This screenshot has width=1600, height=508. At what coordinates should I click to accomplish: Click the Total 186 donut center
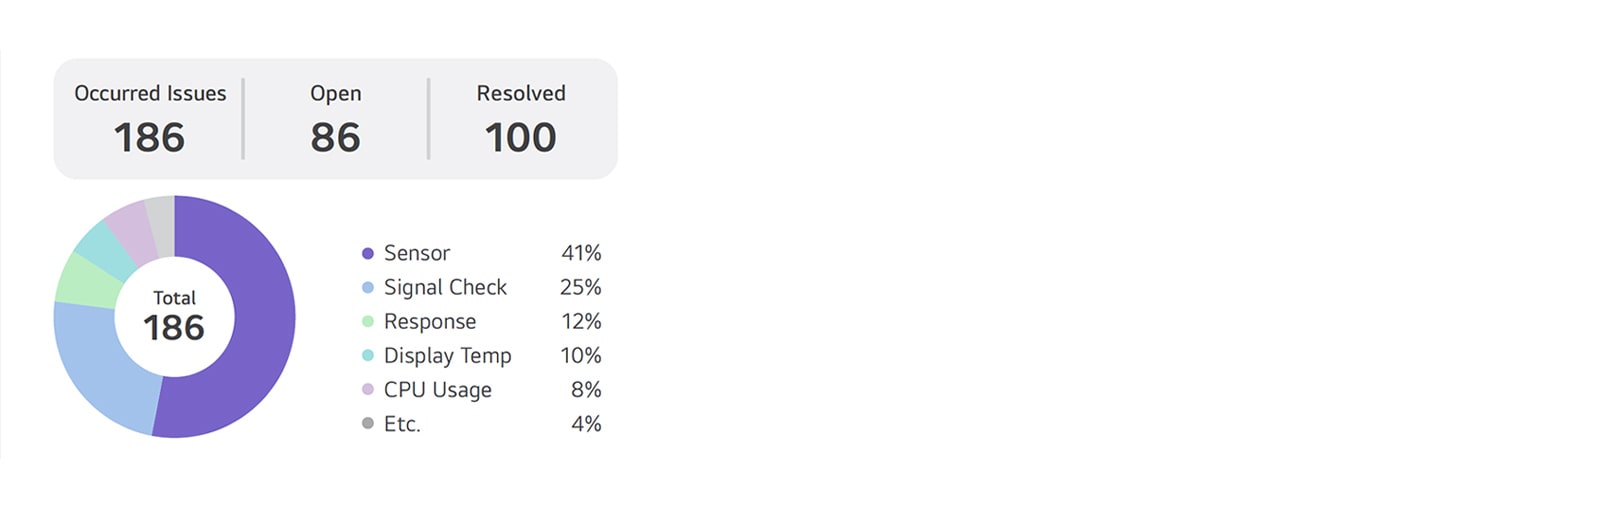[x=174, y=317]
